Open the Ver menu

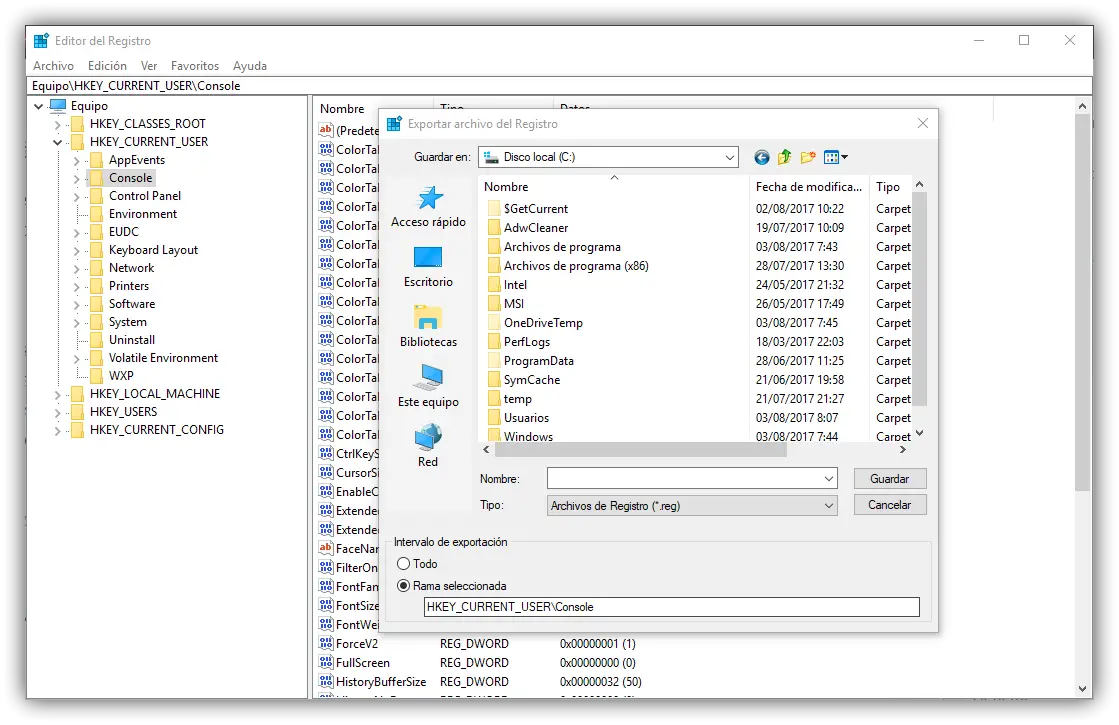pos(148,66)
